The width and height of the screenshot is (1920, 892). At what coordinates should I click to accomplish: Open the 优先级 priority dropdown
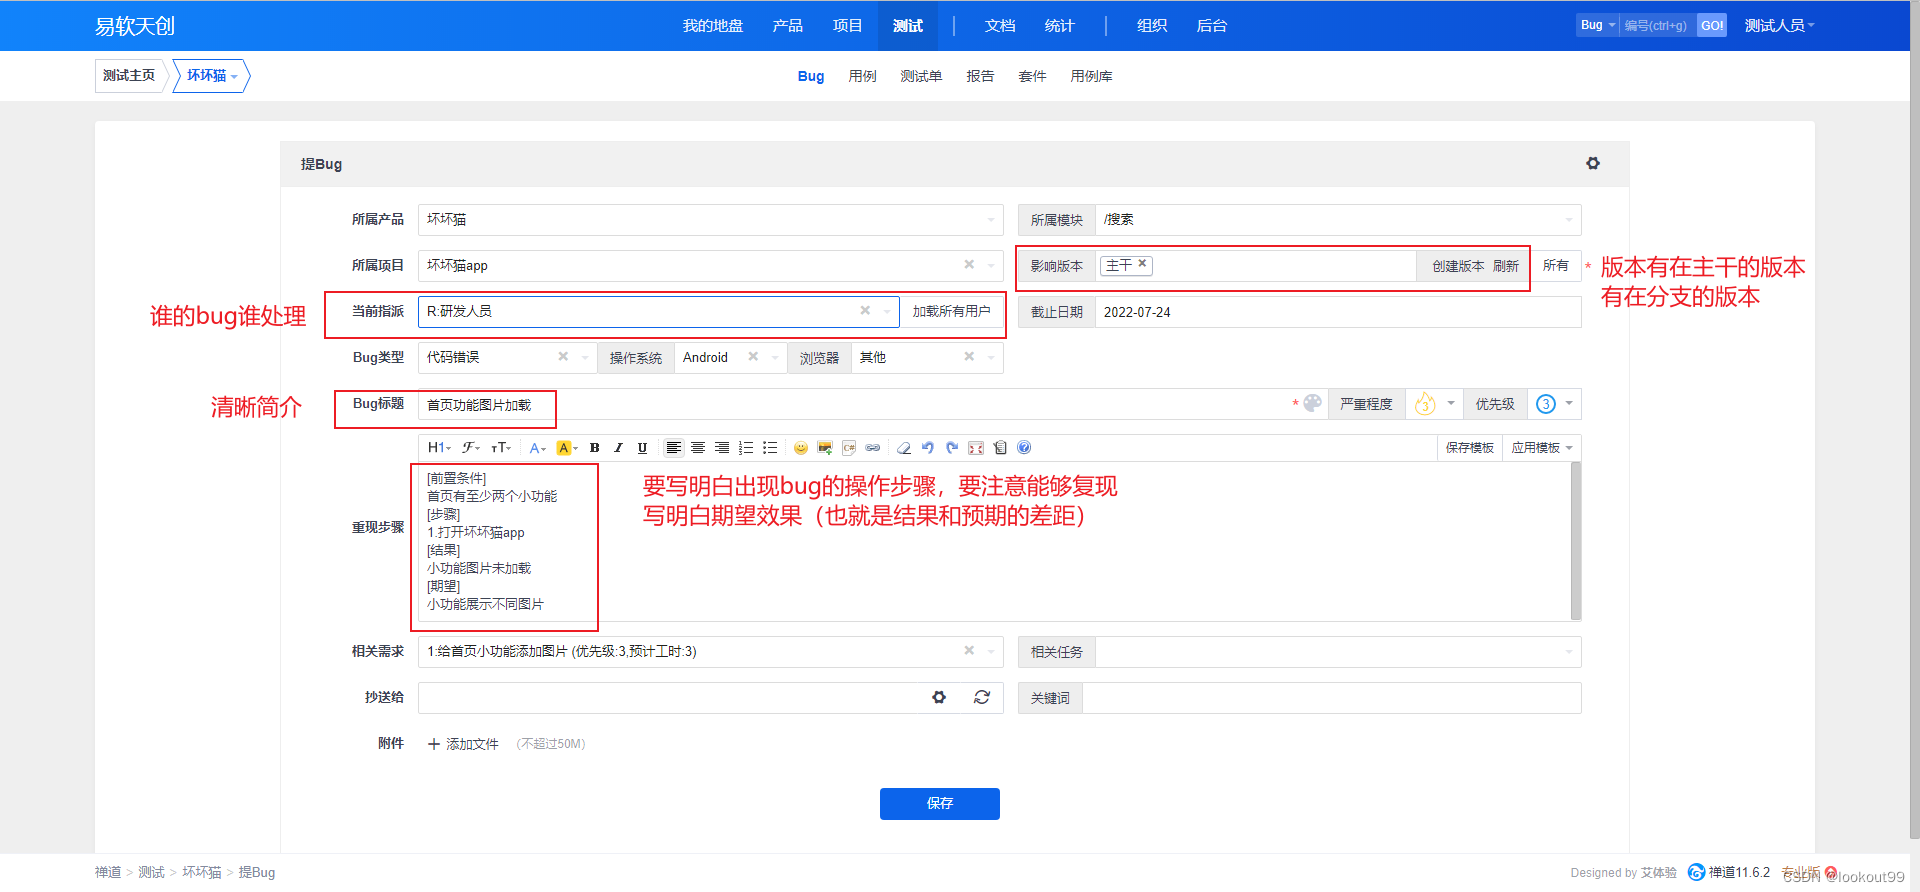click(1554, 404)
